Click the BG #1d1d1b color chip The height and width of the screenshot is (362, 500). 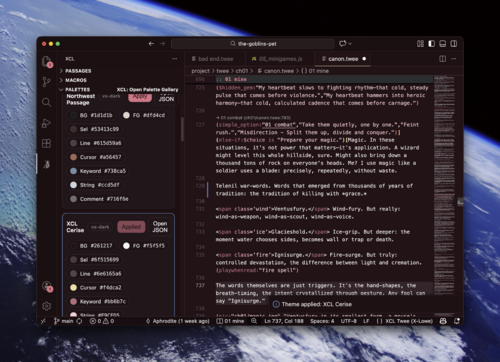click(x=92, y=115)
